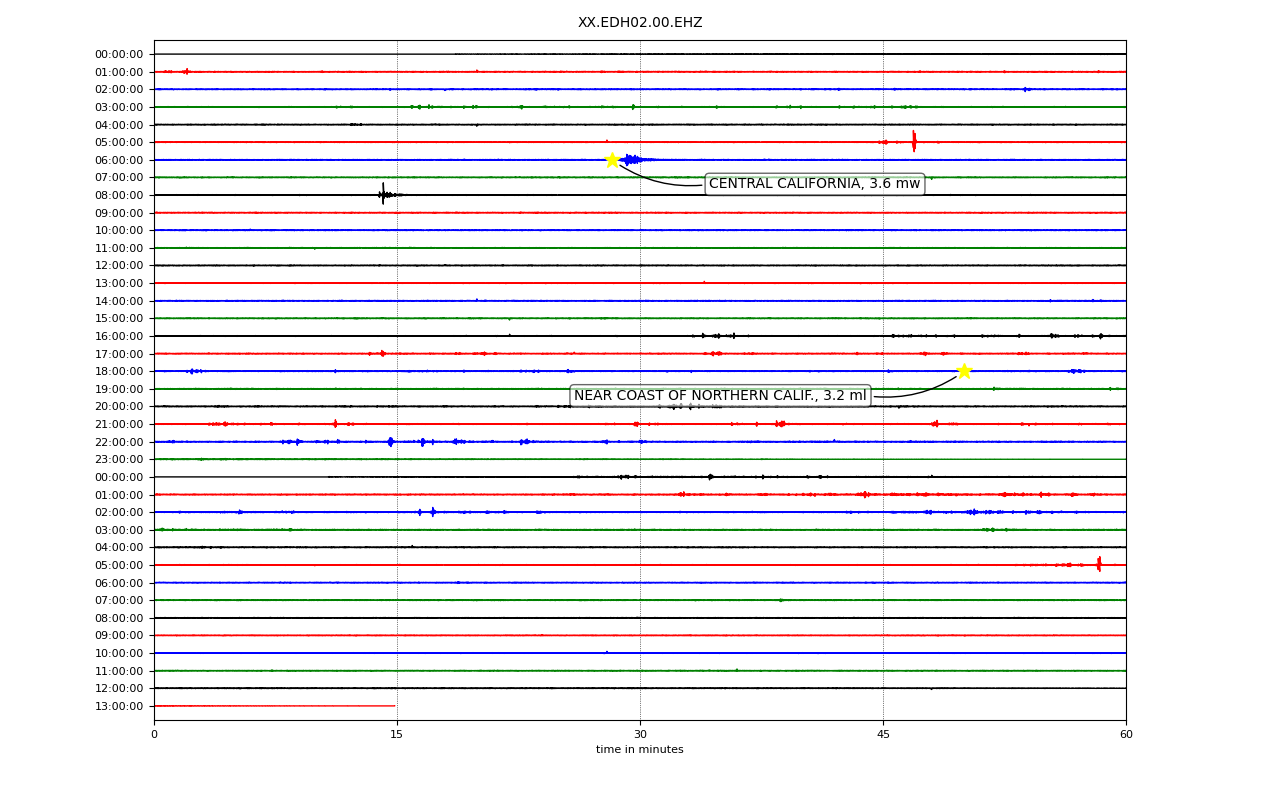1280x800 pixels.
Task: Click the 0 tick on the time axis
Action: point(154,735)
